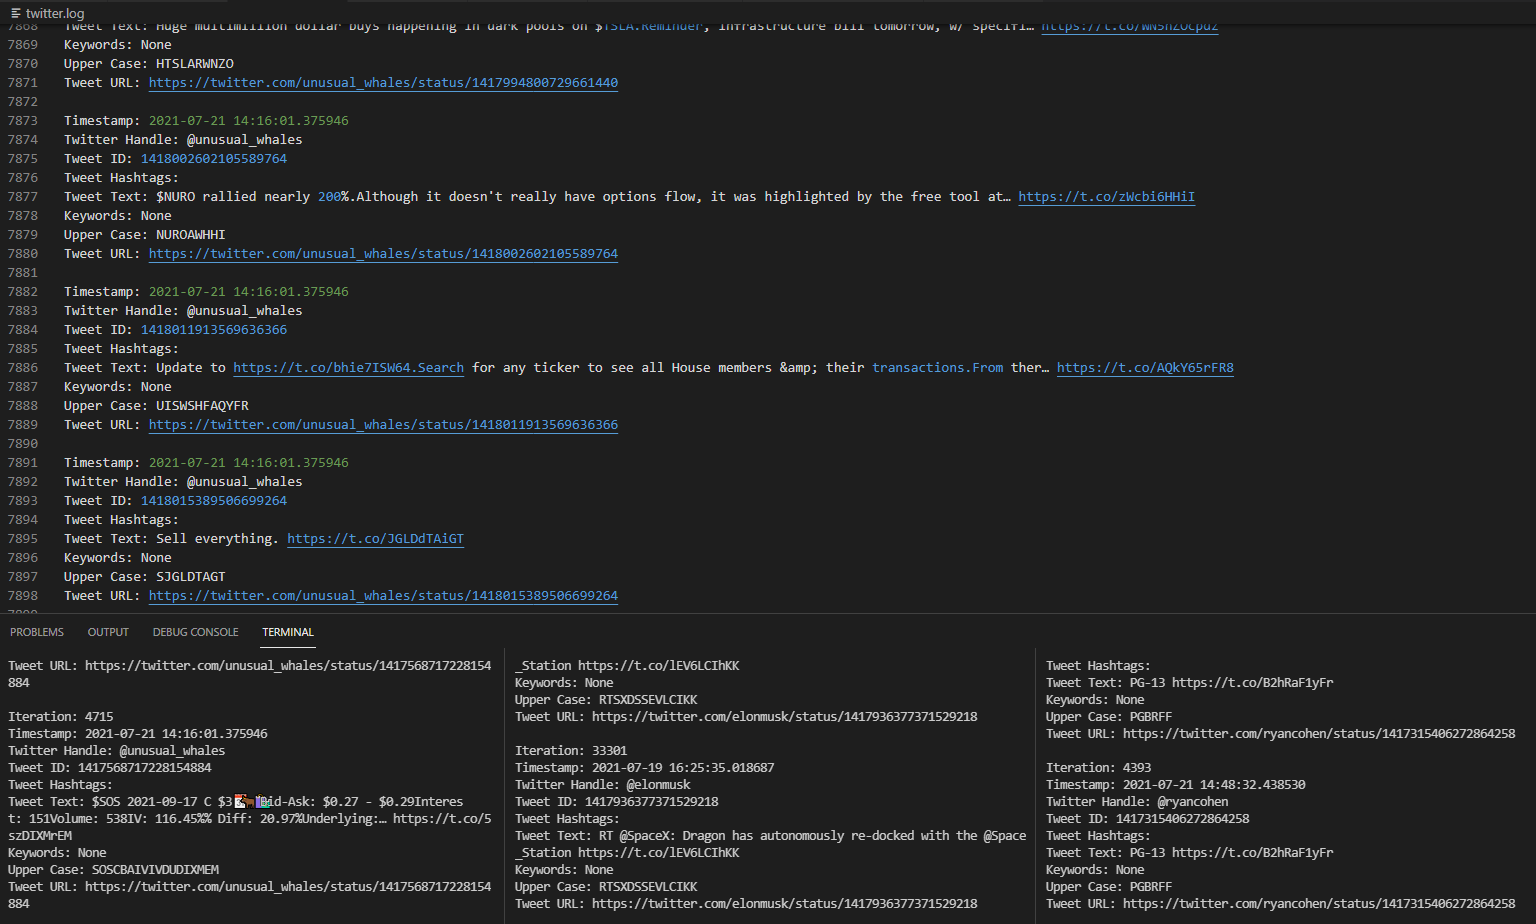
Task: Click the Upper Case value NUROAWHHI
Action: 191,235
